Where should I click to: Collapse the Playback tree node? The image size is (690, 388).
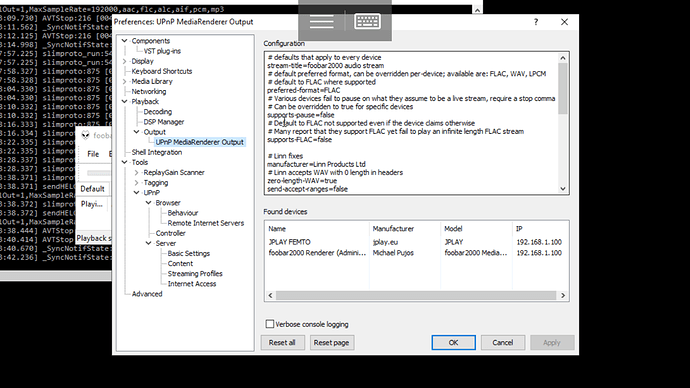pos(125,102)
